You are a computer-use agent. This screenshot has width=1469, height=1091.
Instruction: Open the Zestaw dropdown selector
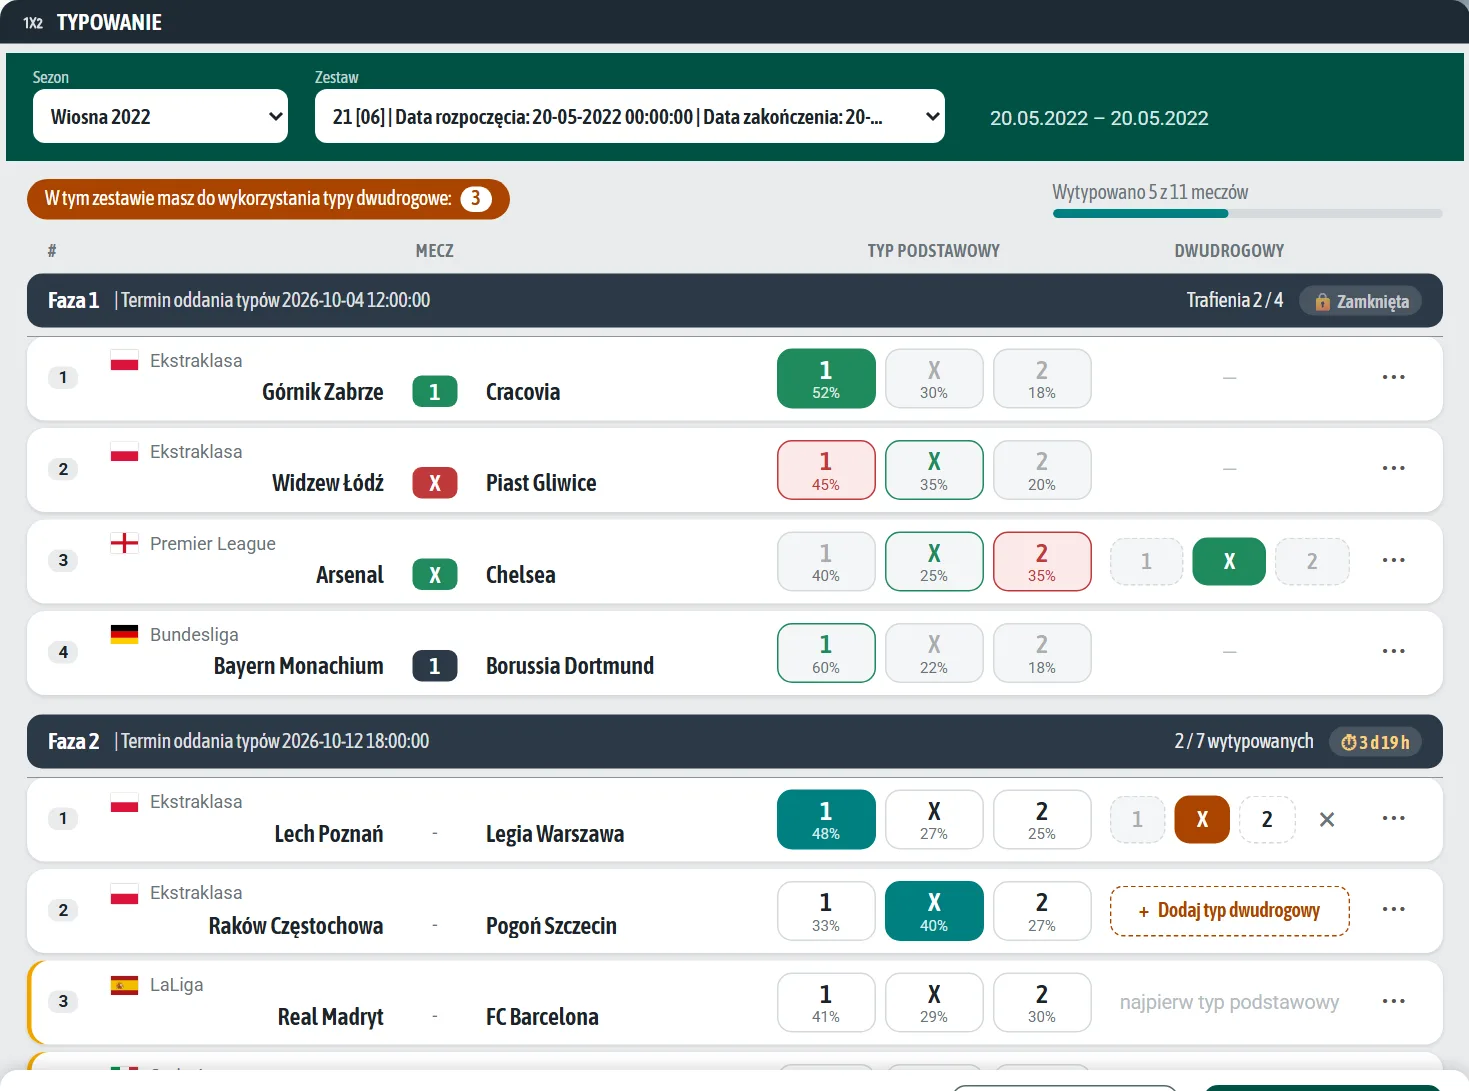tap(630, 116)
